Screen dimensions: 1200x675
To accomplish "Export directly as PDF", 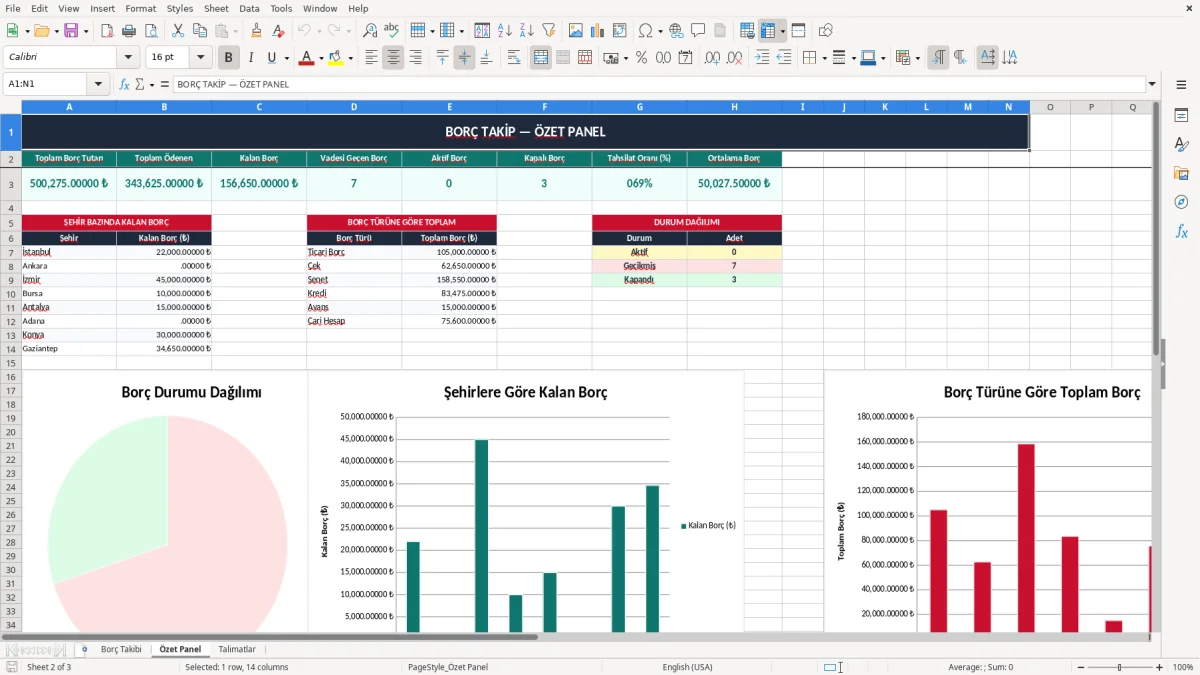I will click(x=106, y=31).
